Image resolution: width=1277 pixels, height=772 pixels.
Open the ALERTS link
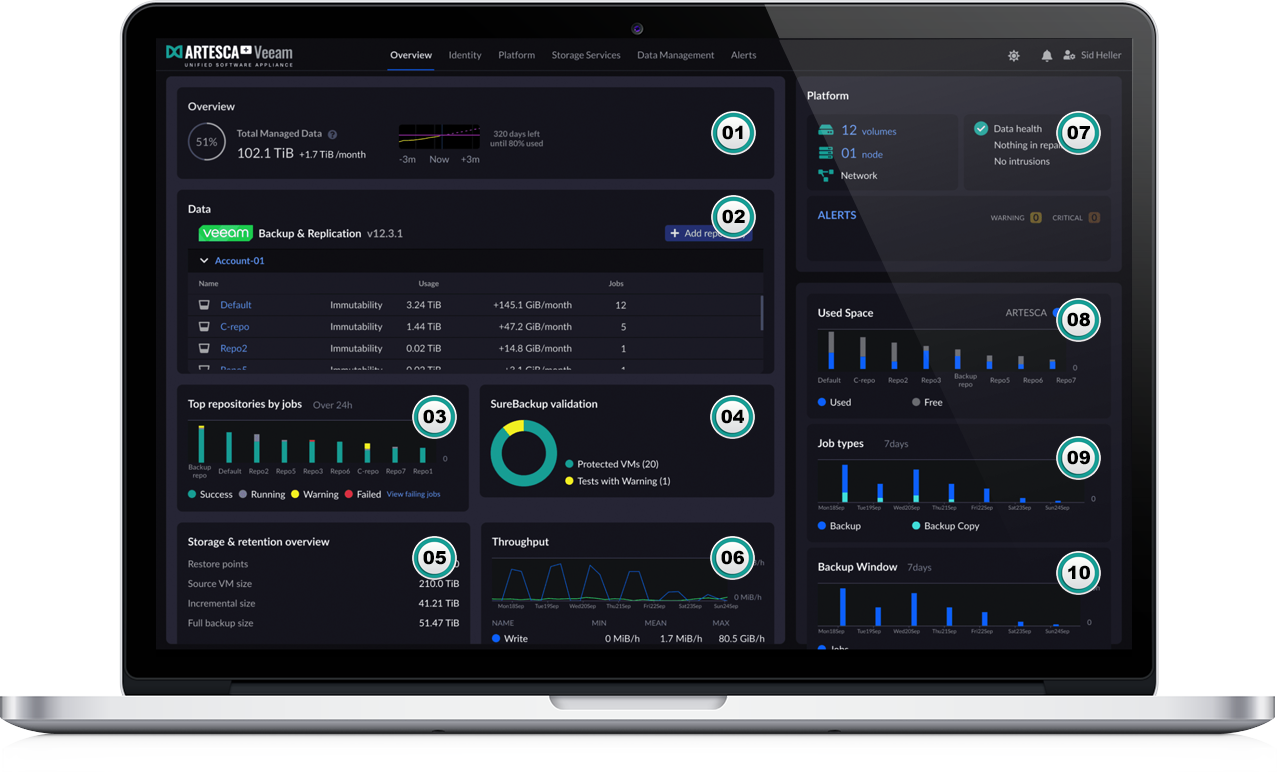837,215
